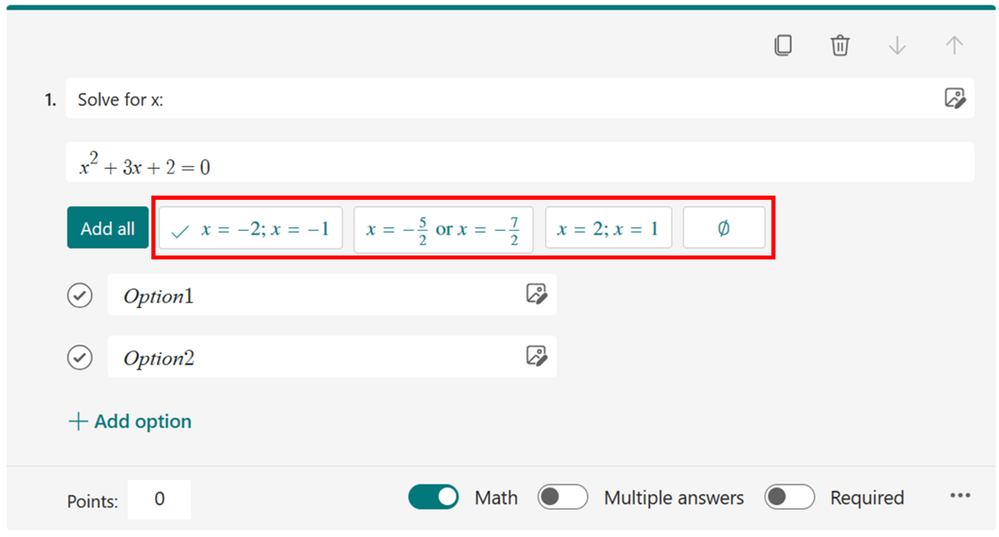Enable Multiple answers toggle
Screen dimensions: 999x537
(x=562, y=497)
